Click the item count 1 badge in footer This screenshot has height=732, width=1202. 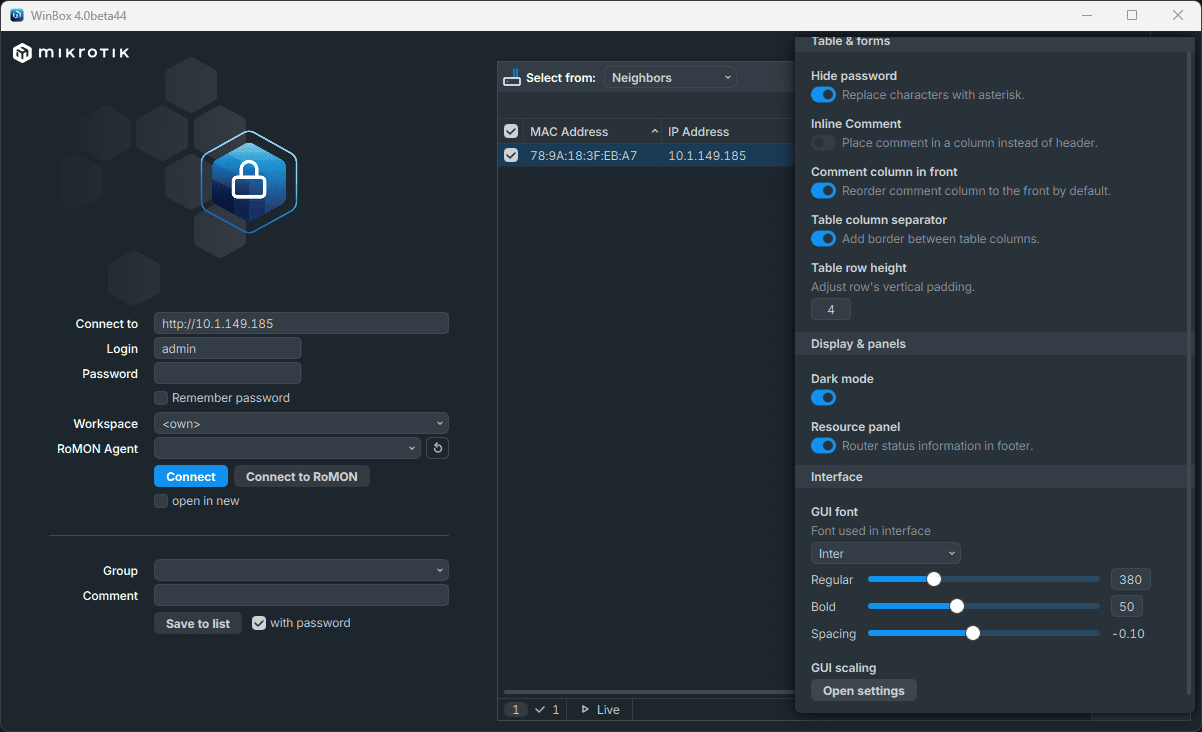516,710
